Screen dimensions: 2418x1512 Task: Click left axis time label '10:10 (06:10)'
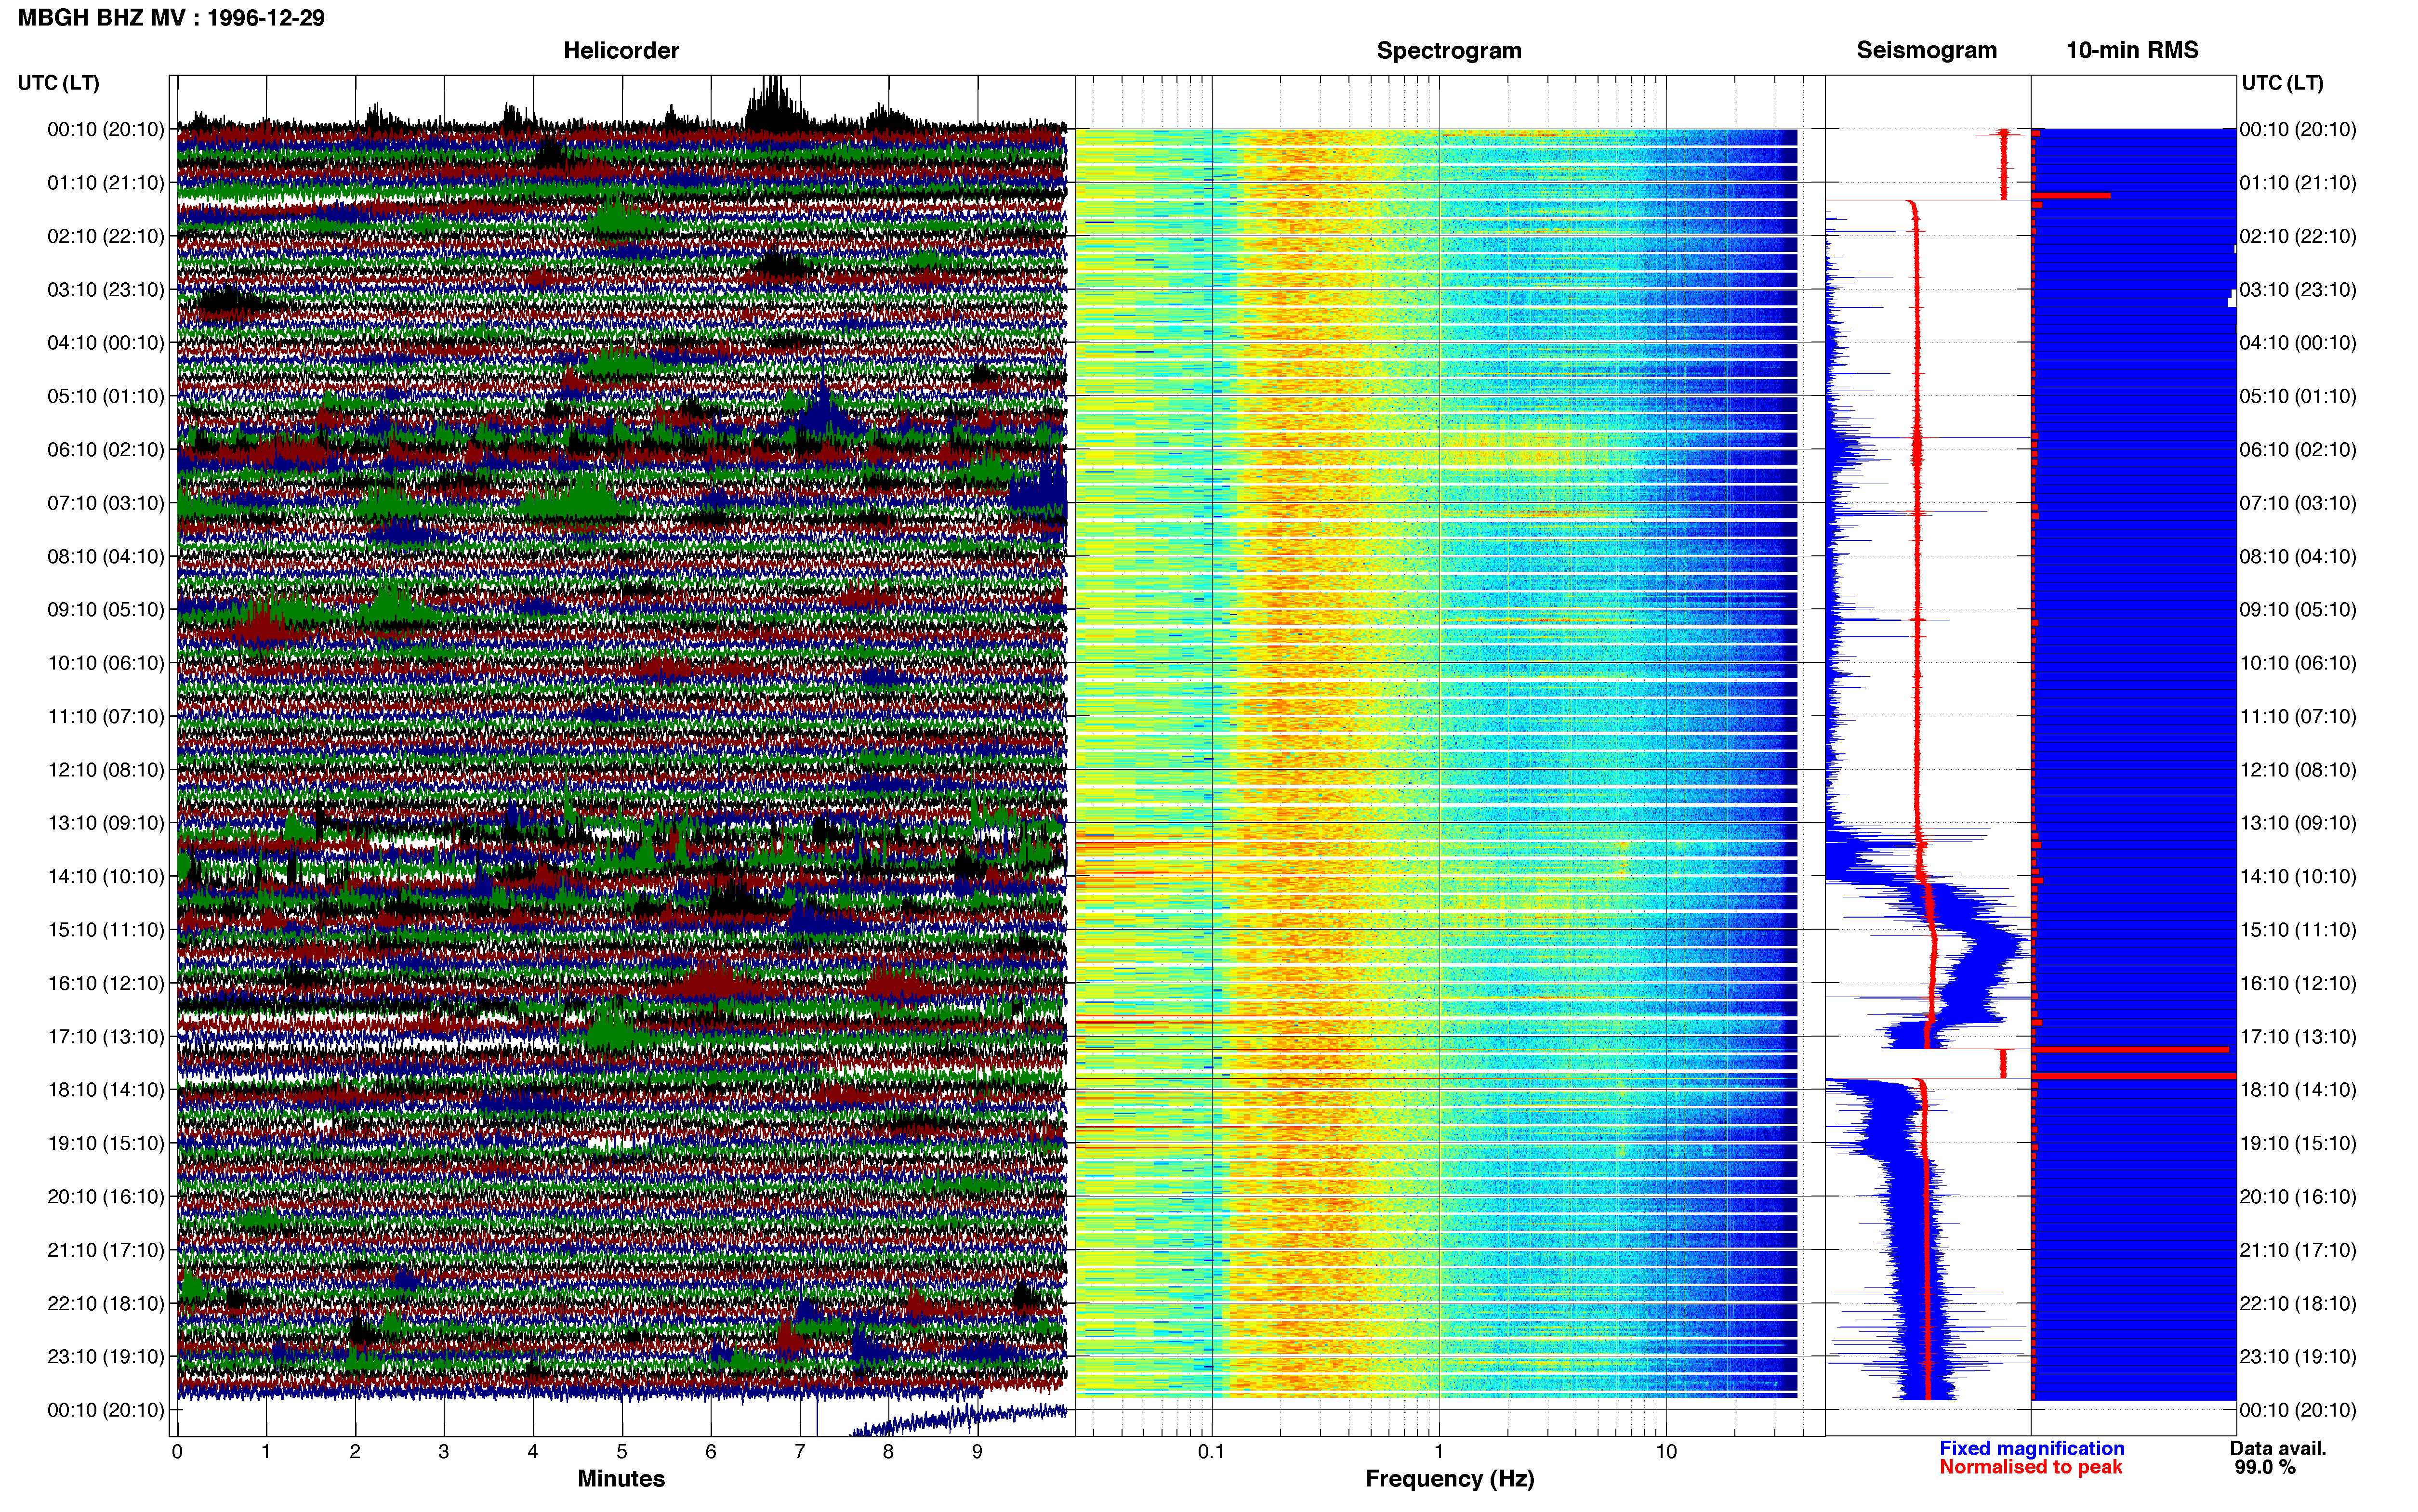tap(106, 663)
